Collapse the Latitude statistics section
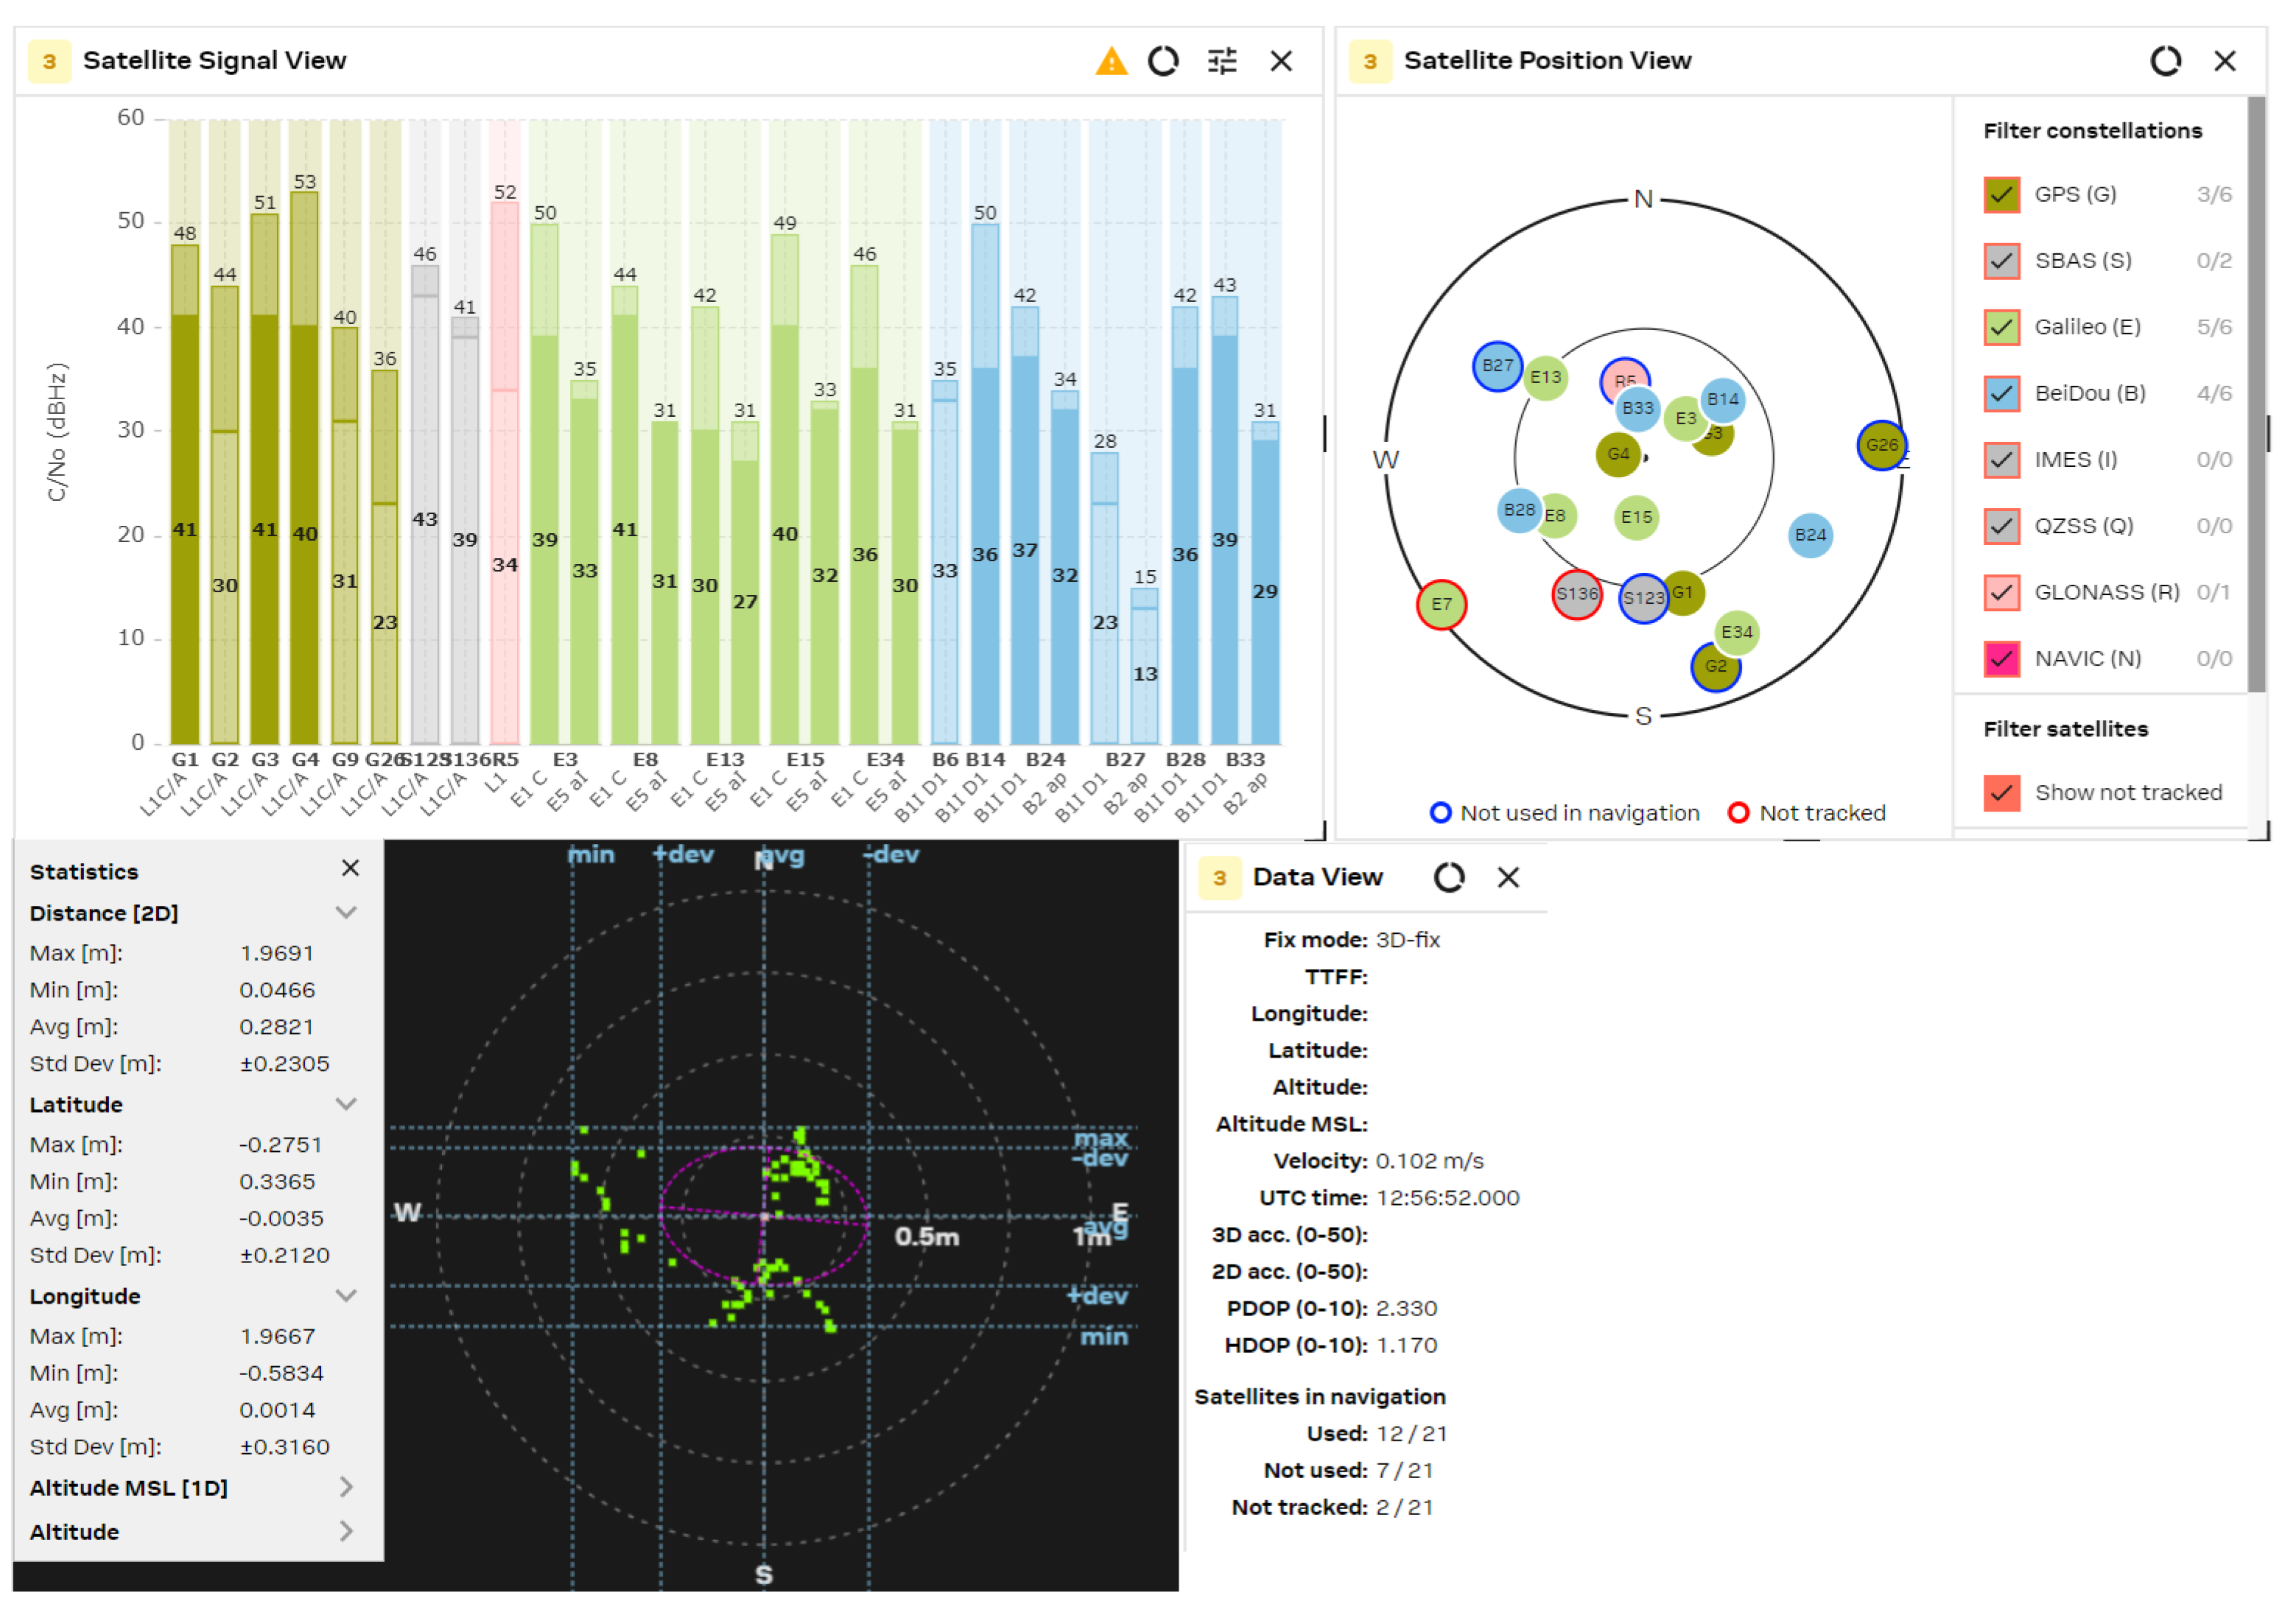The image size is (2296, 1607). (346, 1104)
